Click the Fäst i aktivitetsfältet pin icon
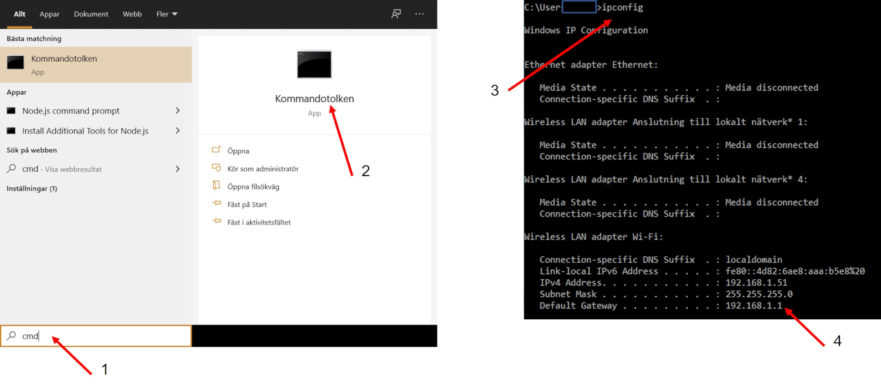 pyautogui.click(x=216, y=222)
